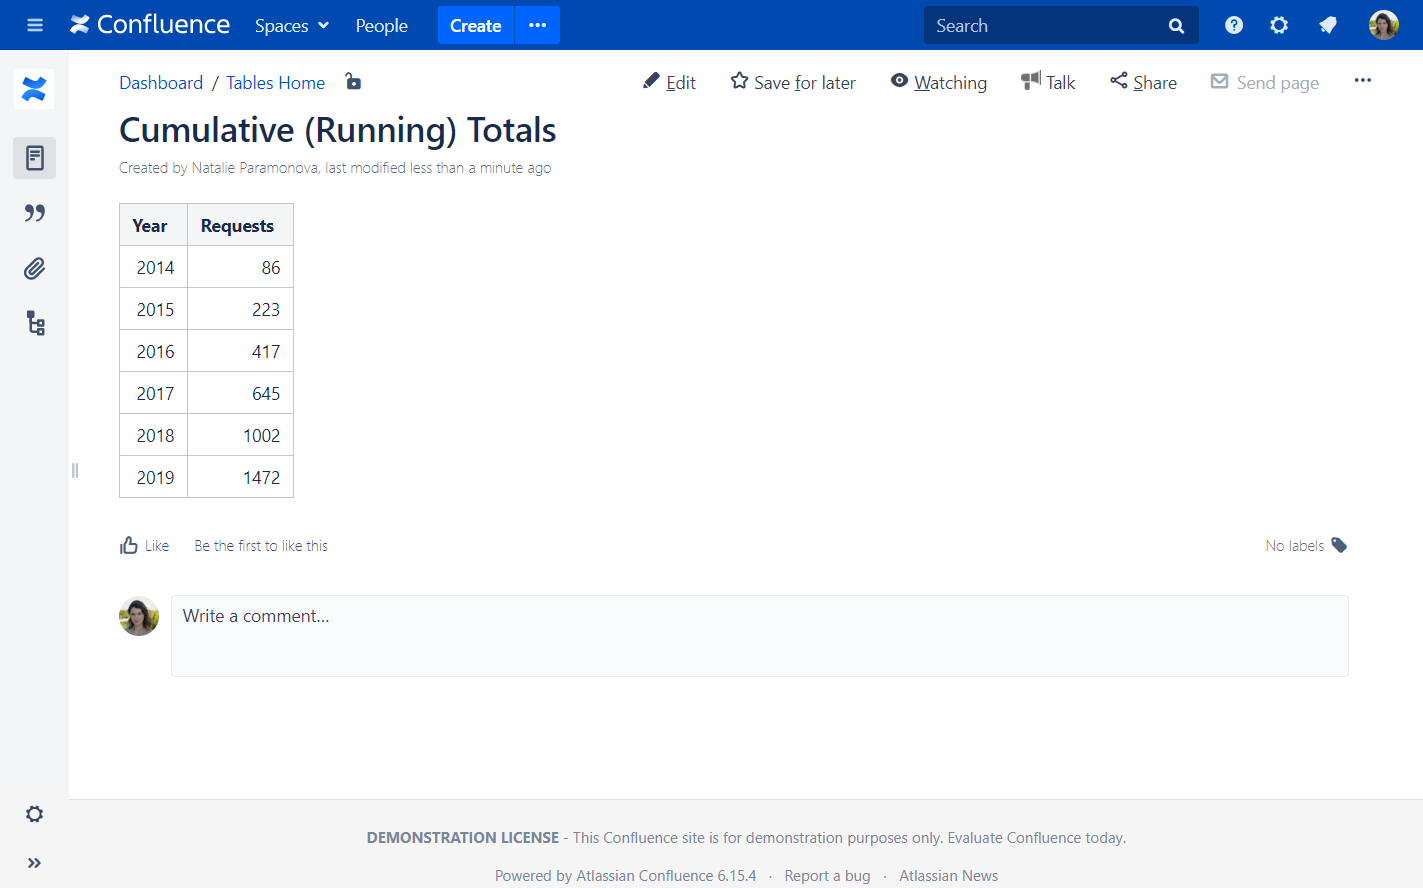Toggle Save for later star
1423x888 pixels.
[x=793, y=82]
